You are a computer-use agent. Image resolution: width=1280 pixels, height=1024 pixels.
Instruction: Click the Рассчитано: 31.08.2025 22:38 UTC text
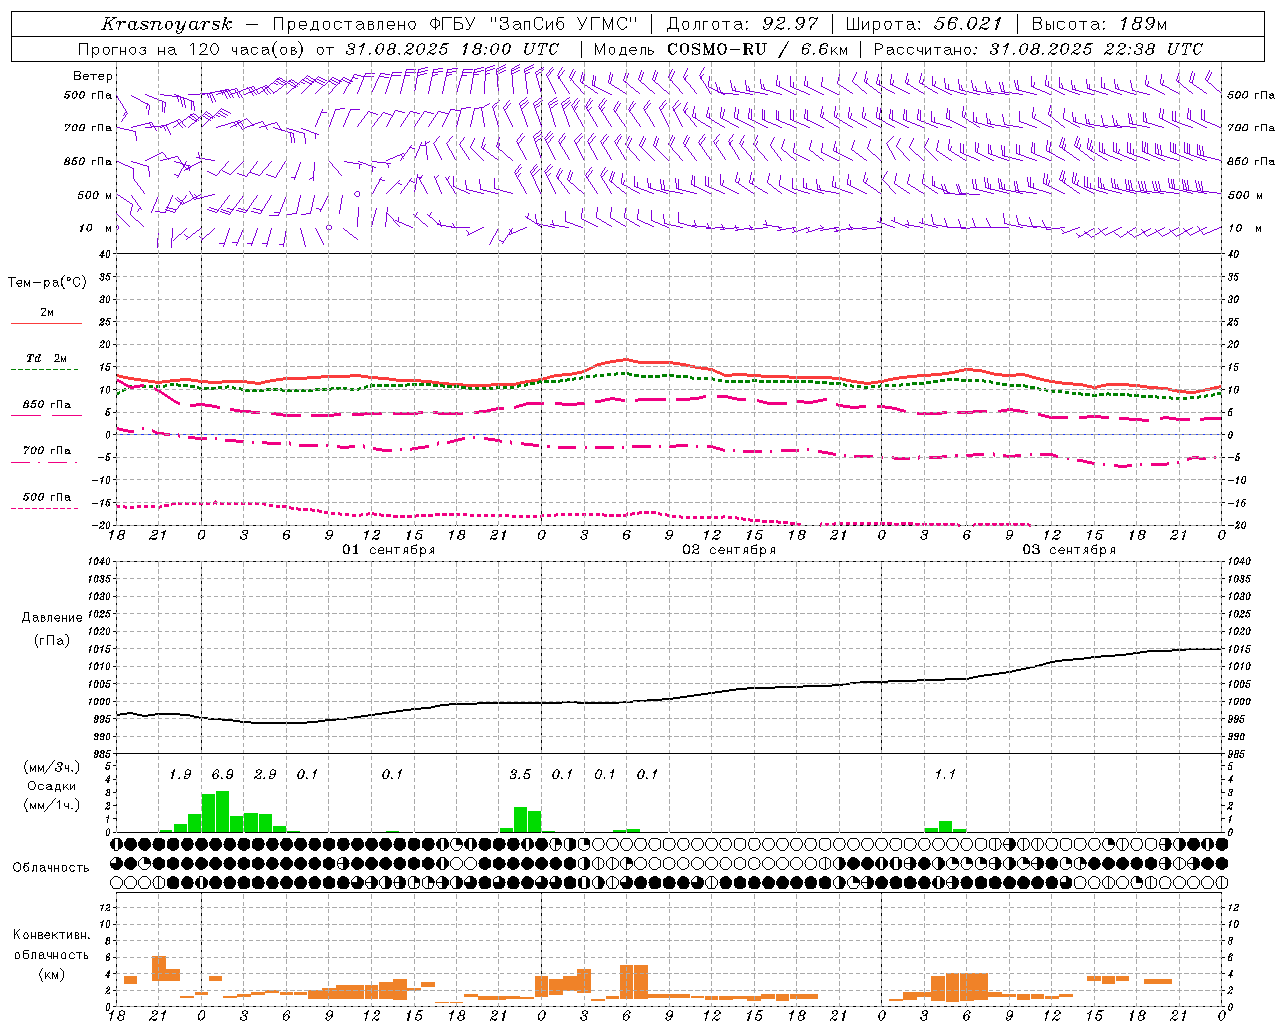tap(1038, 49)
